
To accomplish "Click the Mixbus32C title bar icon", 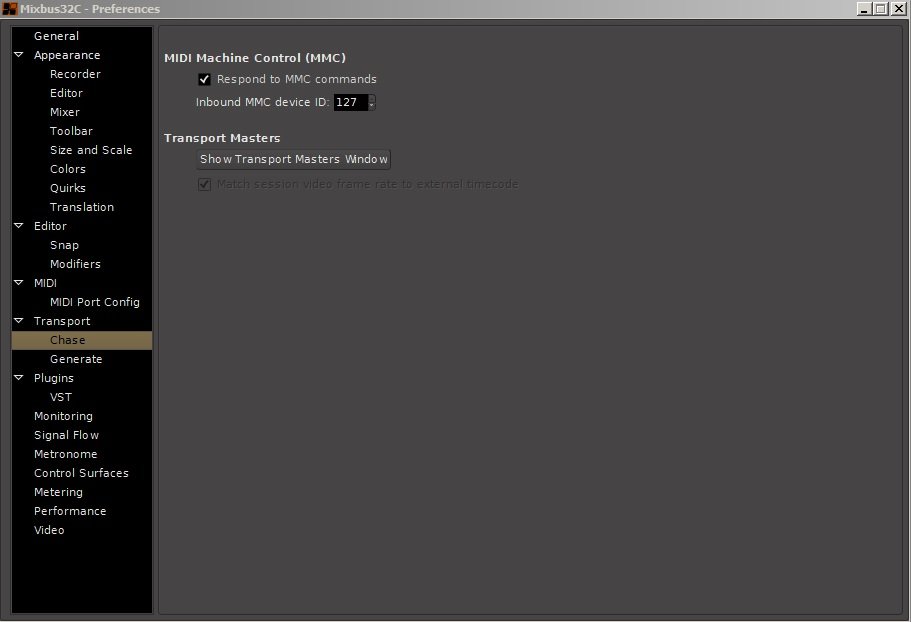I will pos(9,9).
